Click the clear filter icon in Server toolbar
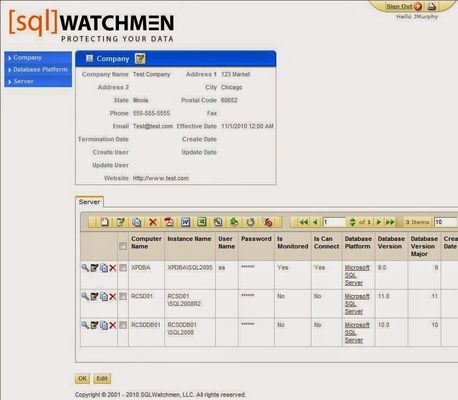Viewport: 458px width, 400px height. [267, 222]
